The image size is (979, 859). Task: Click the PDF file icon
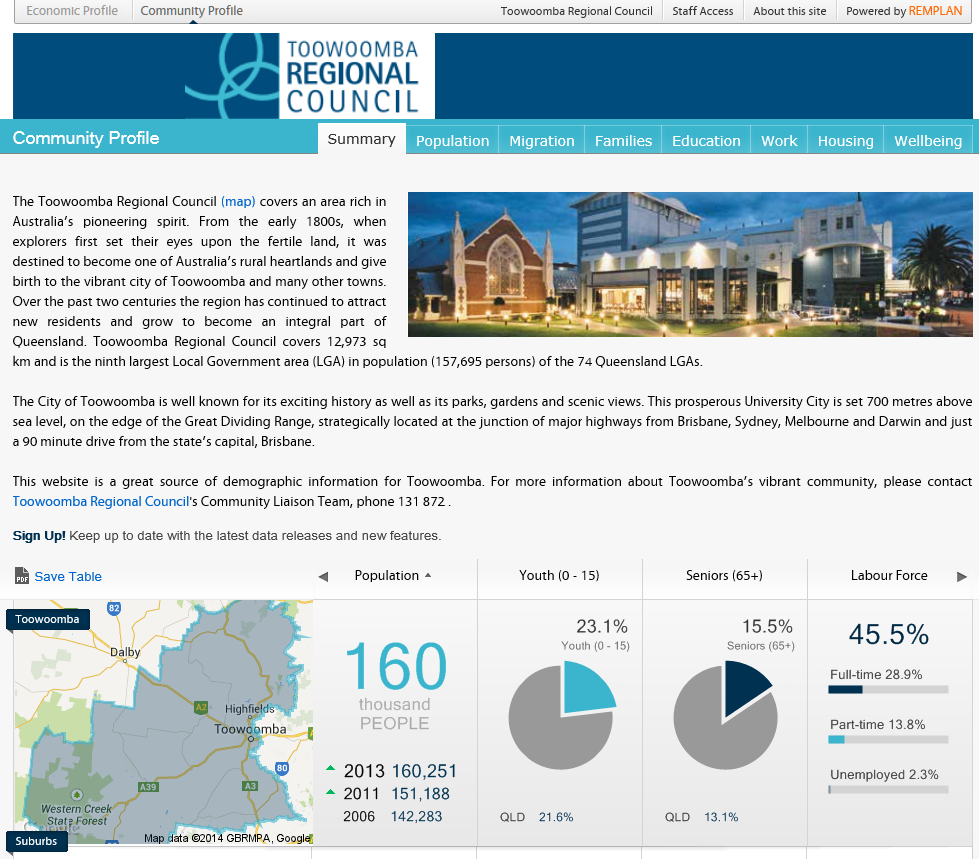pos(22,576)
